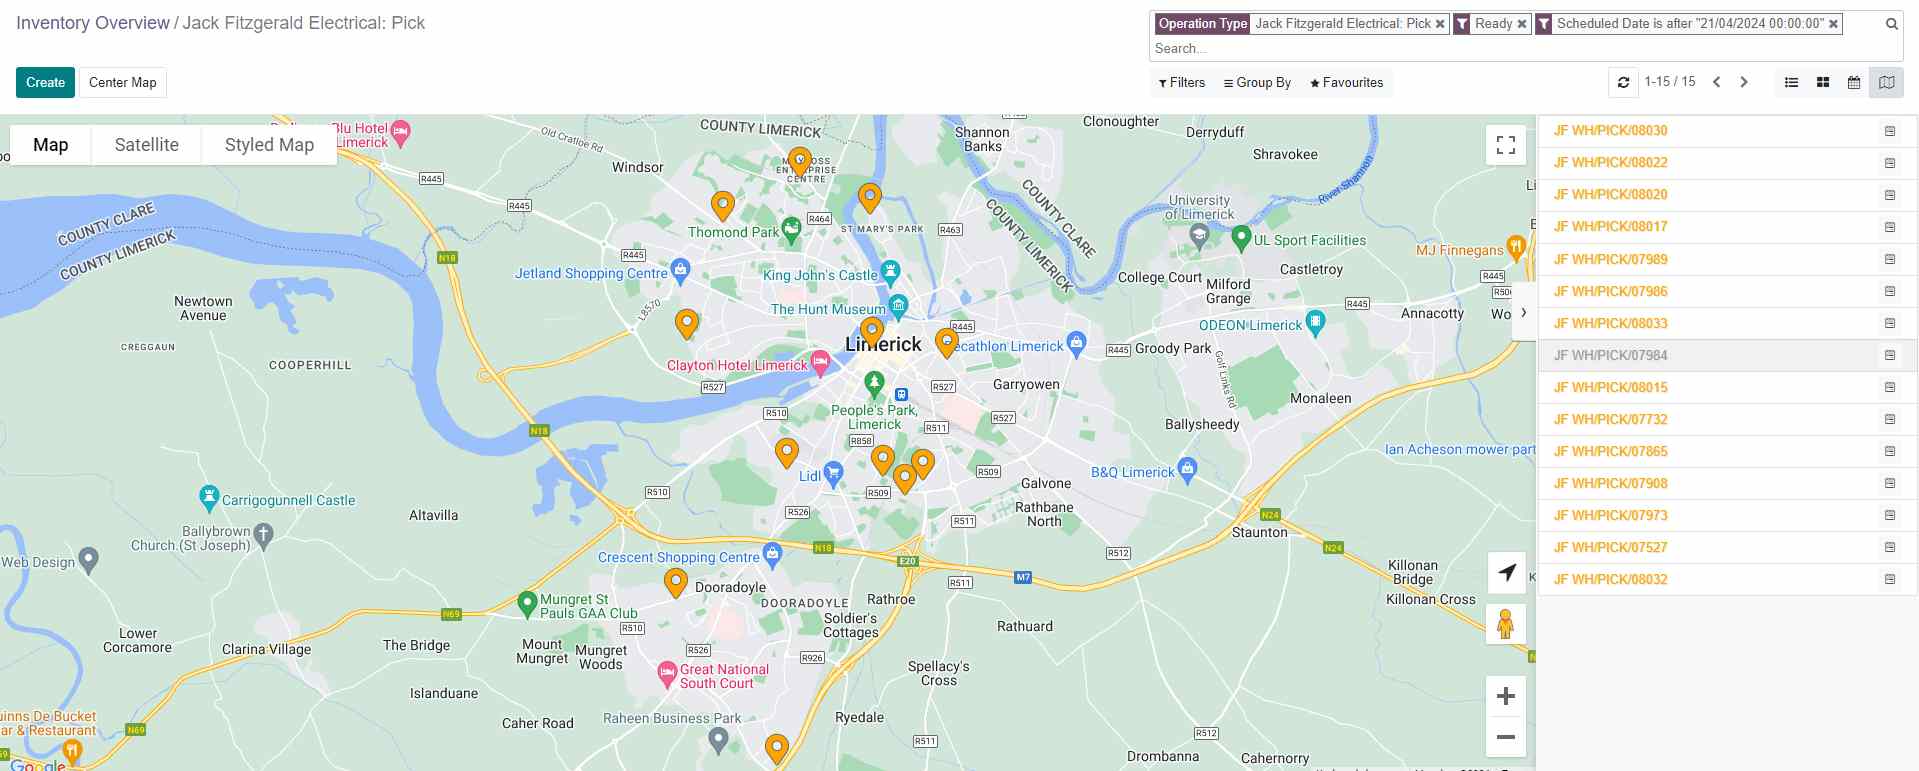
Task: Switch to Map layer tab
Action: (51, 145)
